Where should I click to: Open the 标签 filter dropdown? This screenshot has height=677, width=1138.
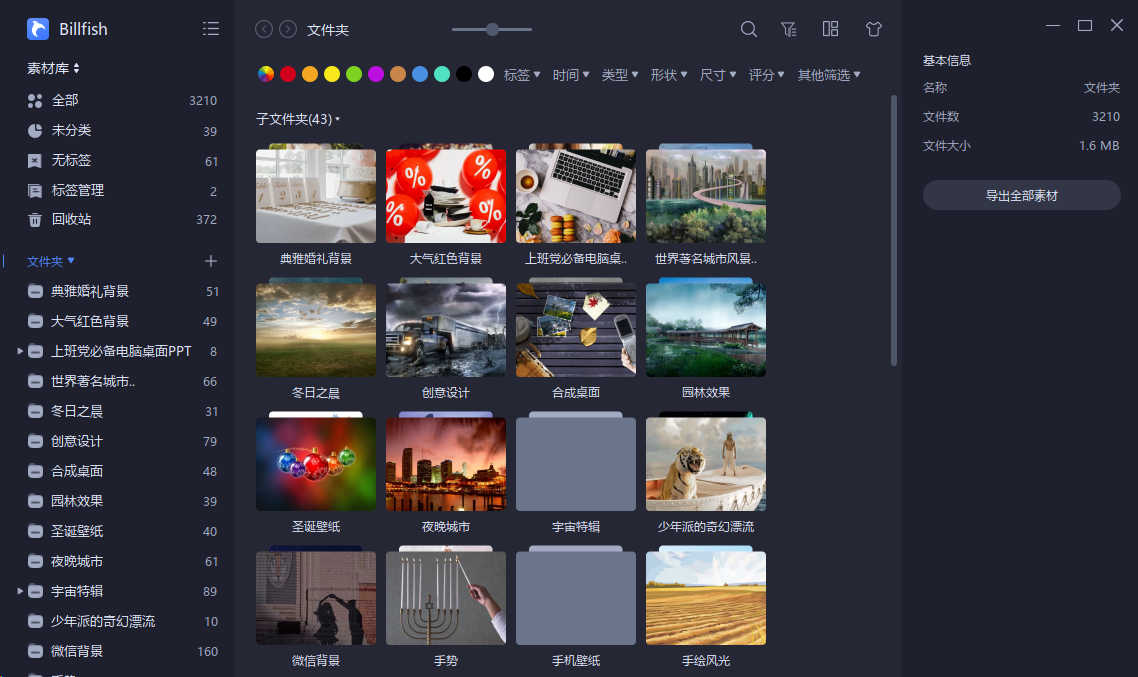click(x=522, y=75)
